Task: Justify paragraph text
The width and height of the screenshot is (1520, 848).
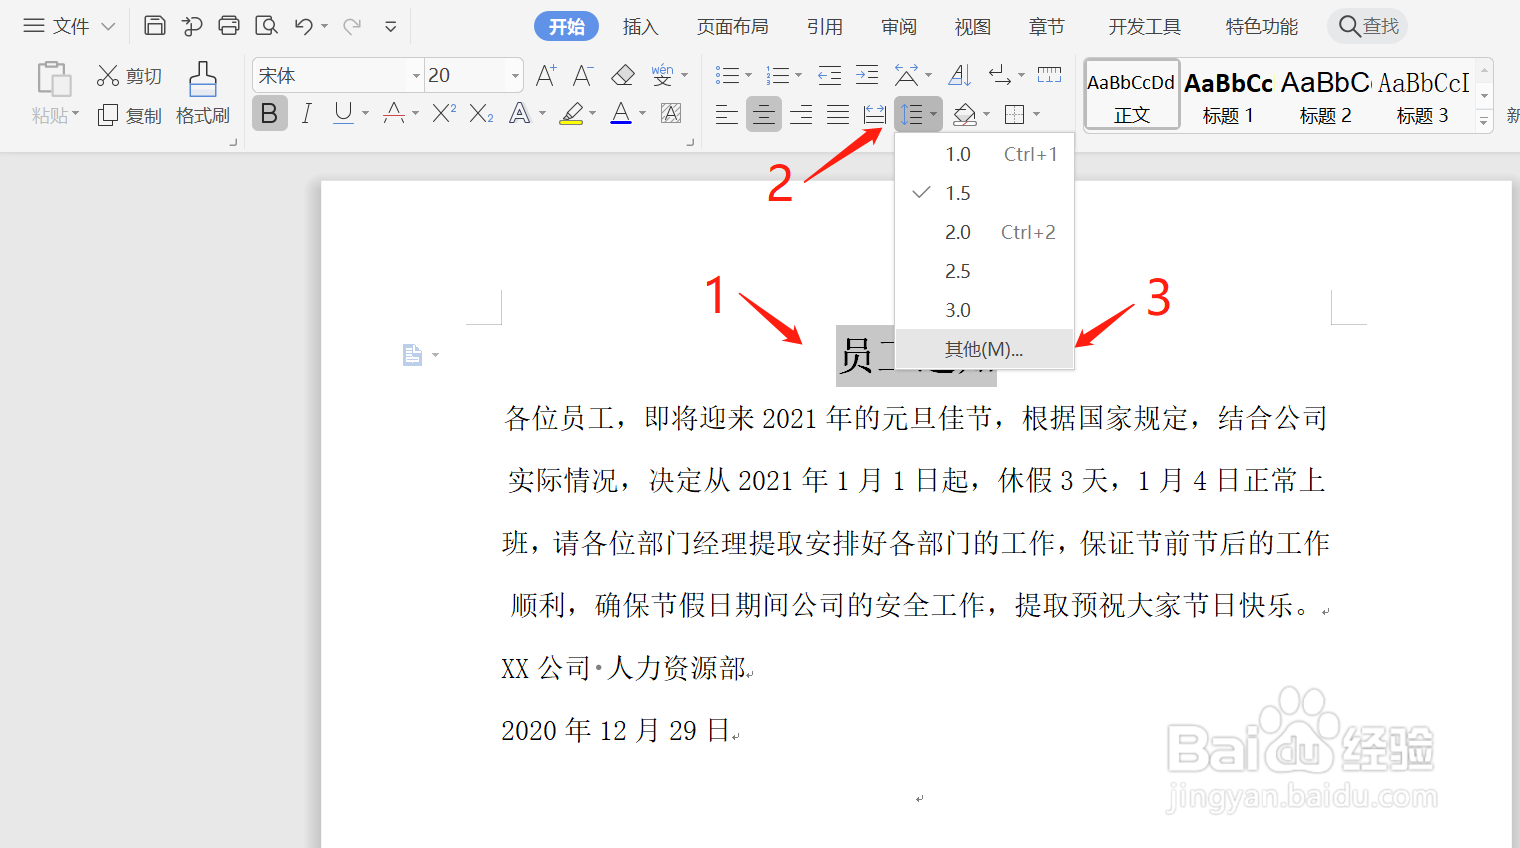Action: (x=838, y=115)
